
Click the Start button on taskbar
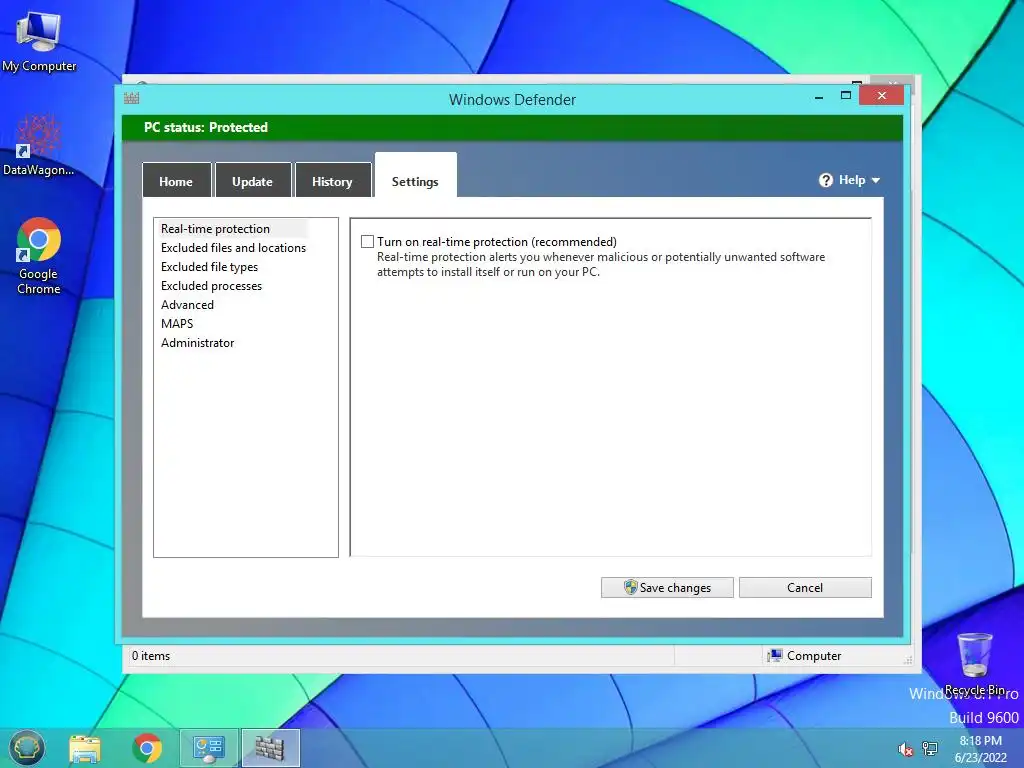[27, 748]
